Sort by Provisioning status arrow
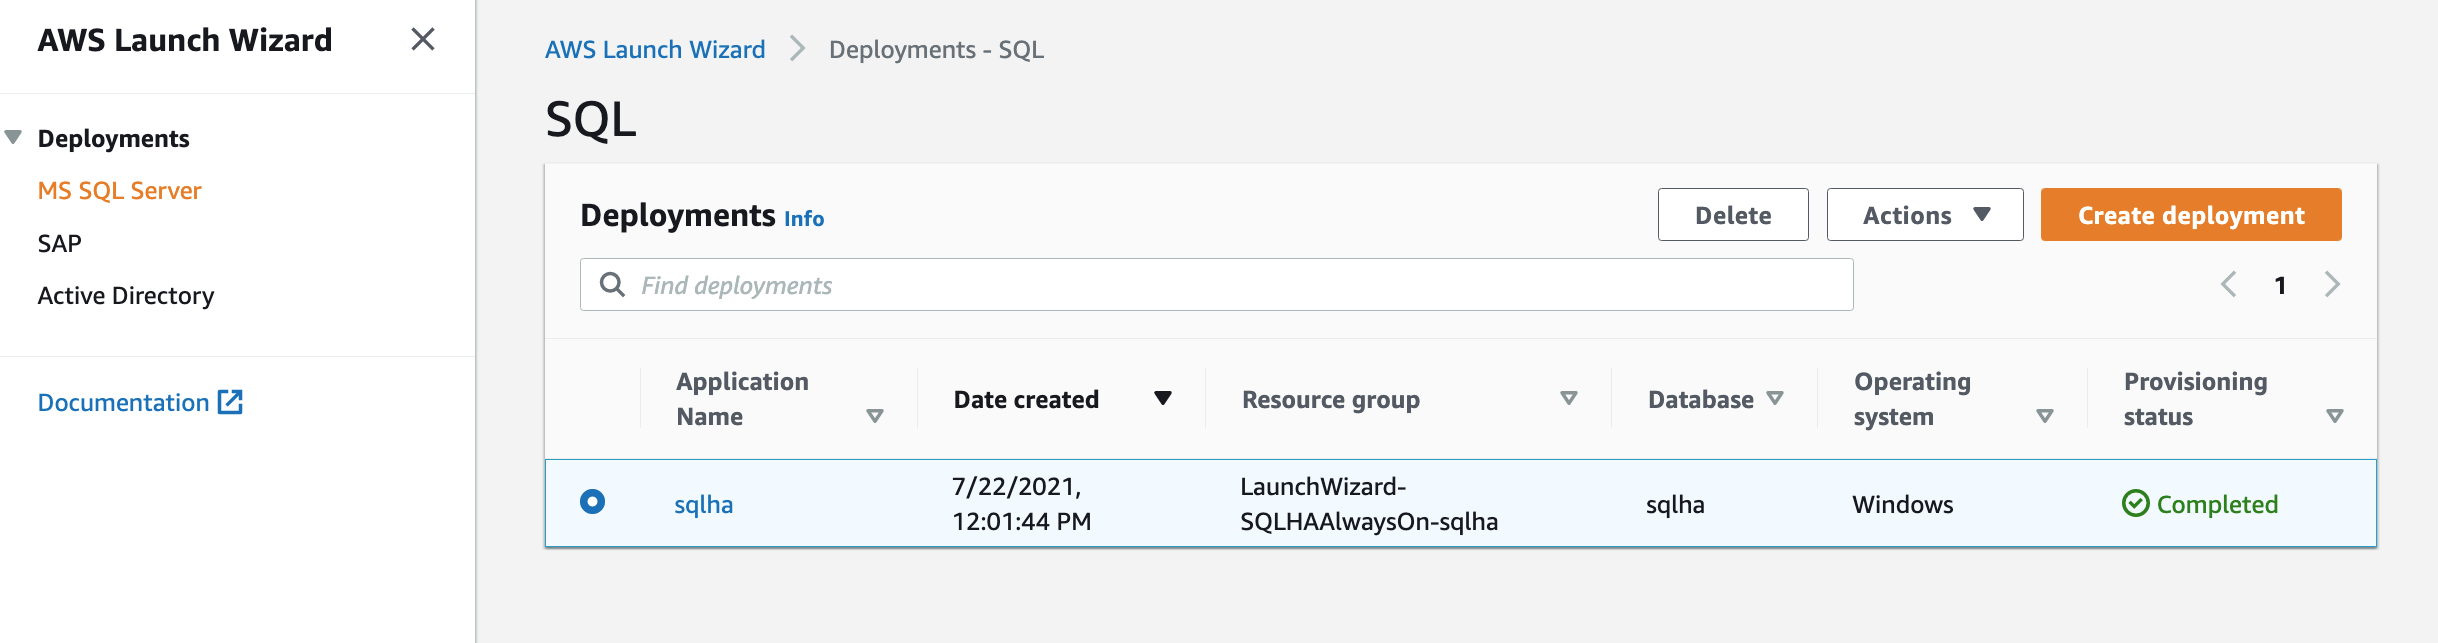Image resolution: width=2438 pixels, height=643 pixels. click(x=2334, y=416)
